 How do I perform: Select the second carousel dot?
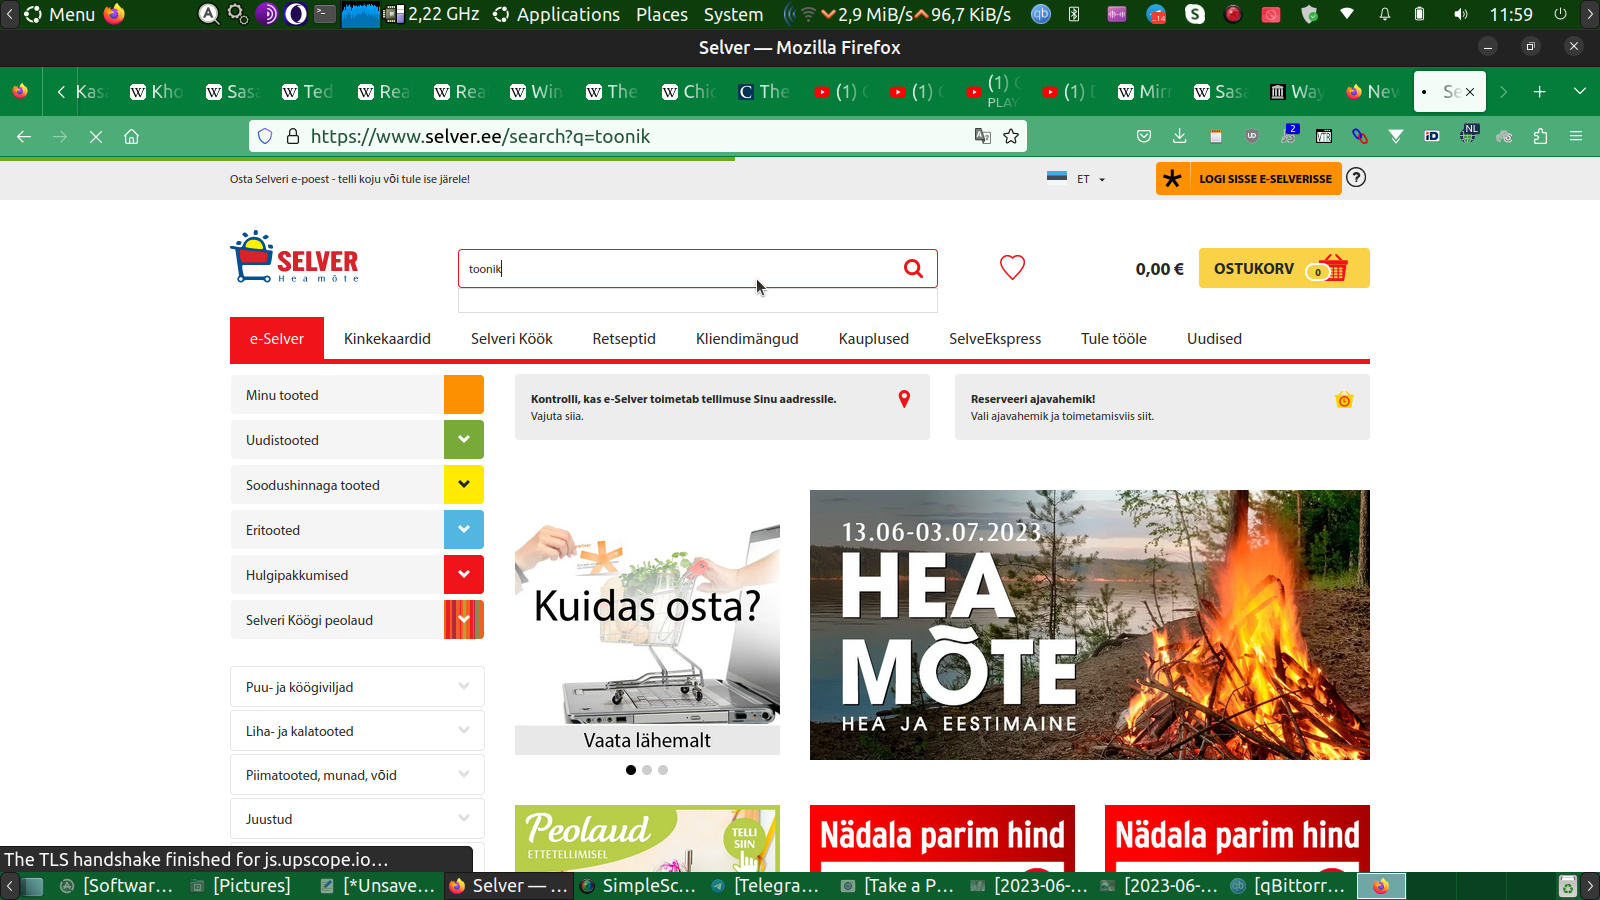tap(647, 770)
